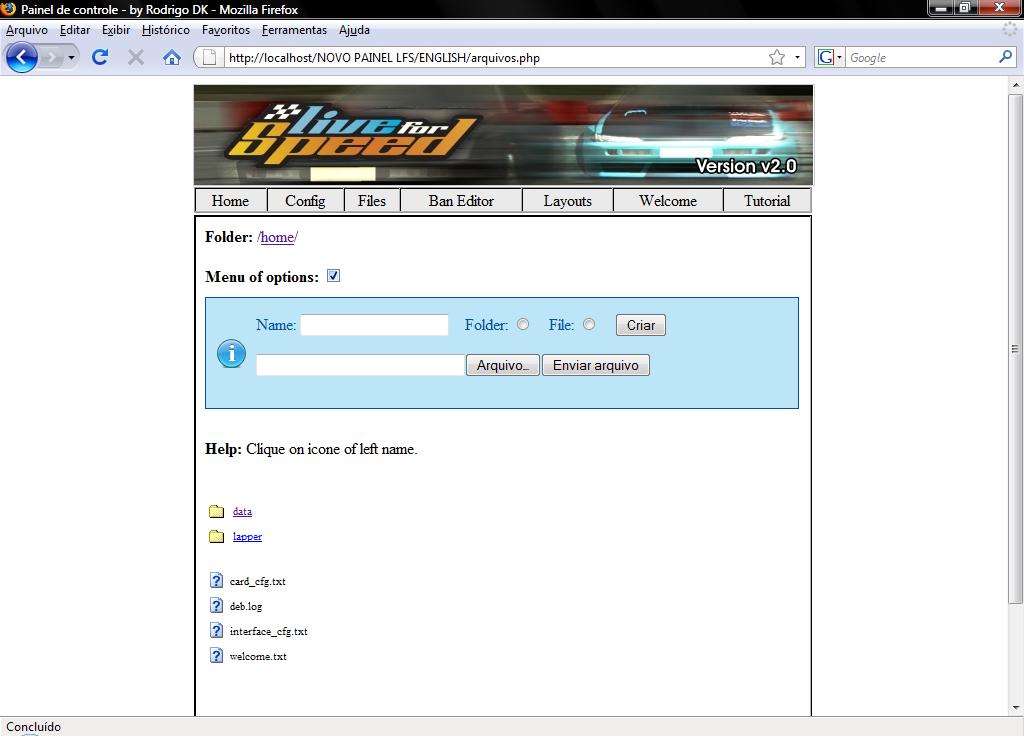Open the search engine selector dropdown
Image resolution: width=1024 pixels, height=736 pixels.
tap(839, 57)
